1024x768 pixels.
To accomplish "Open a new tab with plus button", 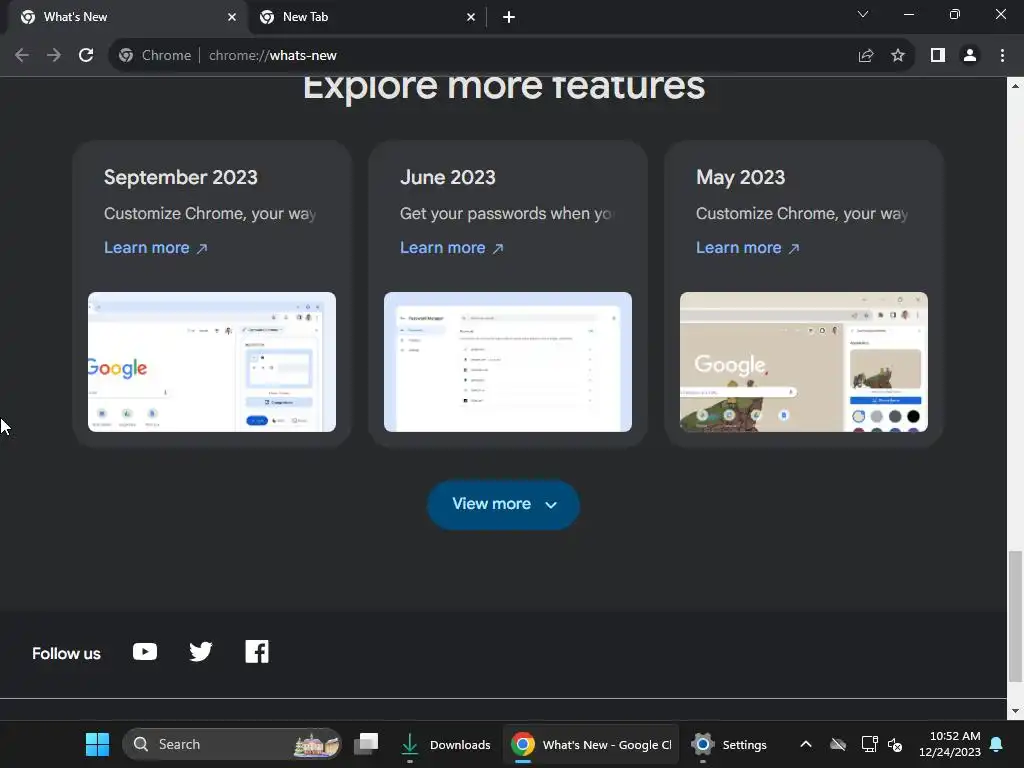I will [x=509, y=17].
